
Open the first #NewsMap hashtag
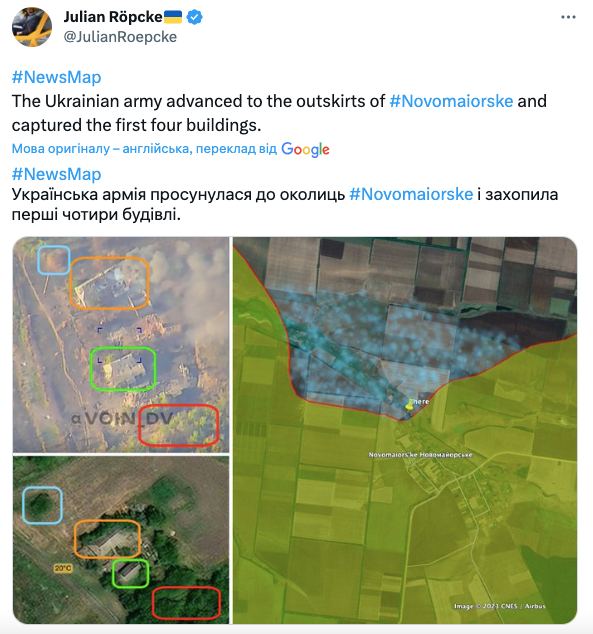coord(57,77)
